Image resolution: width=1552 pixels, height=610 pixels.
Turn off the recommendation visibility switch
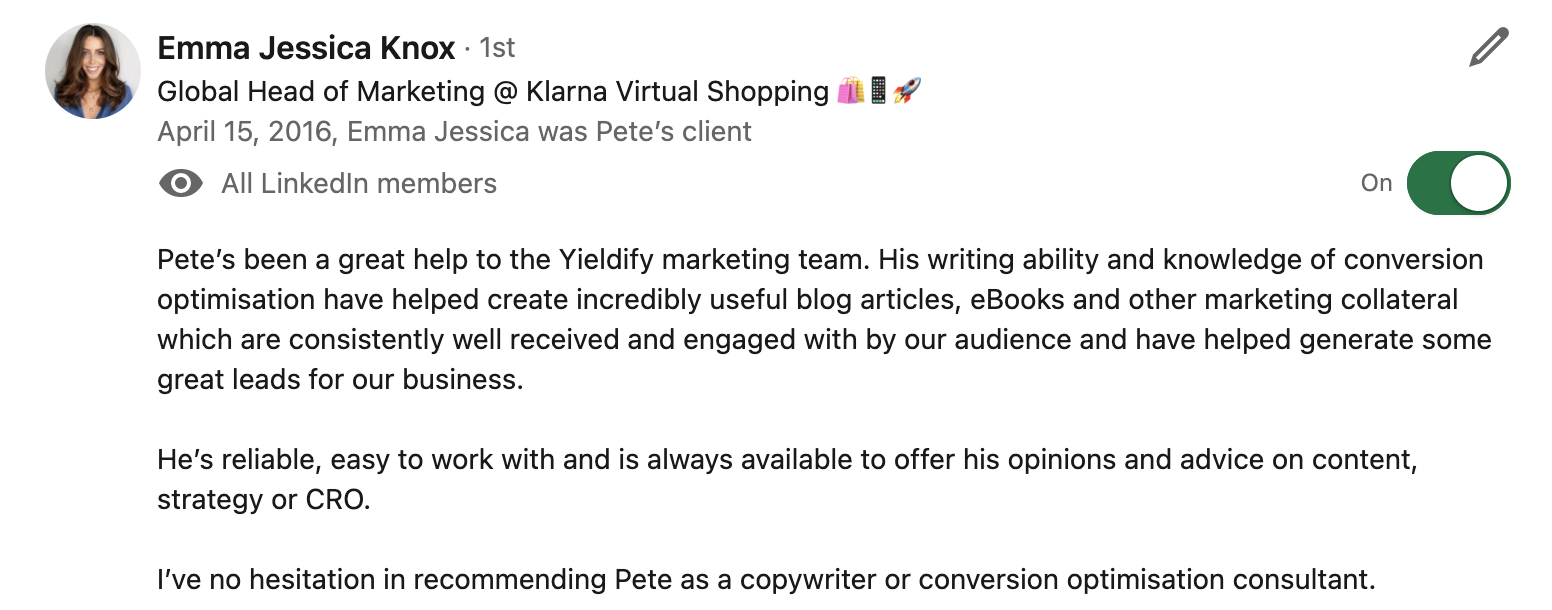coord(1458,183)
